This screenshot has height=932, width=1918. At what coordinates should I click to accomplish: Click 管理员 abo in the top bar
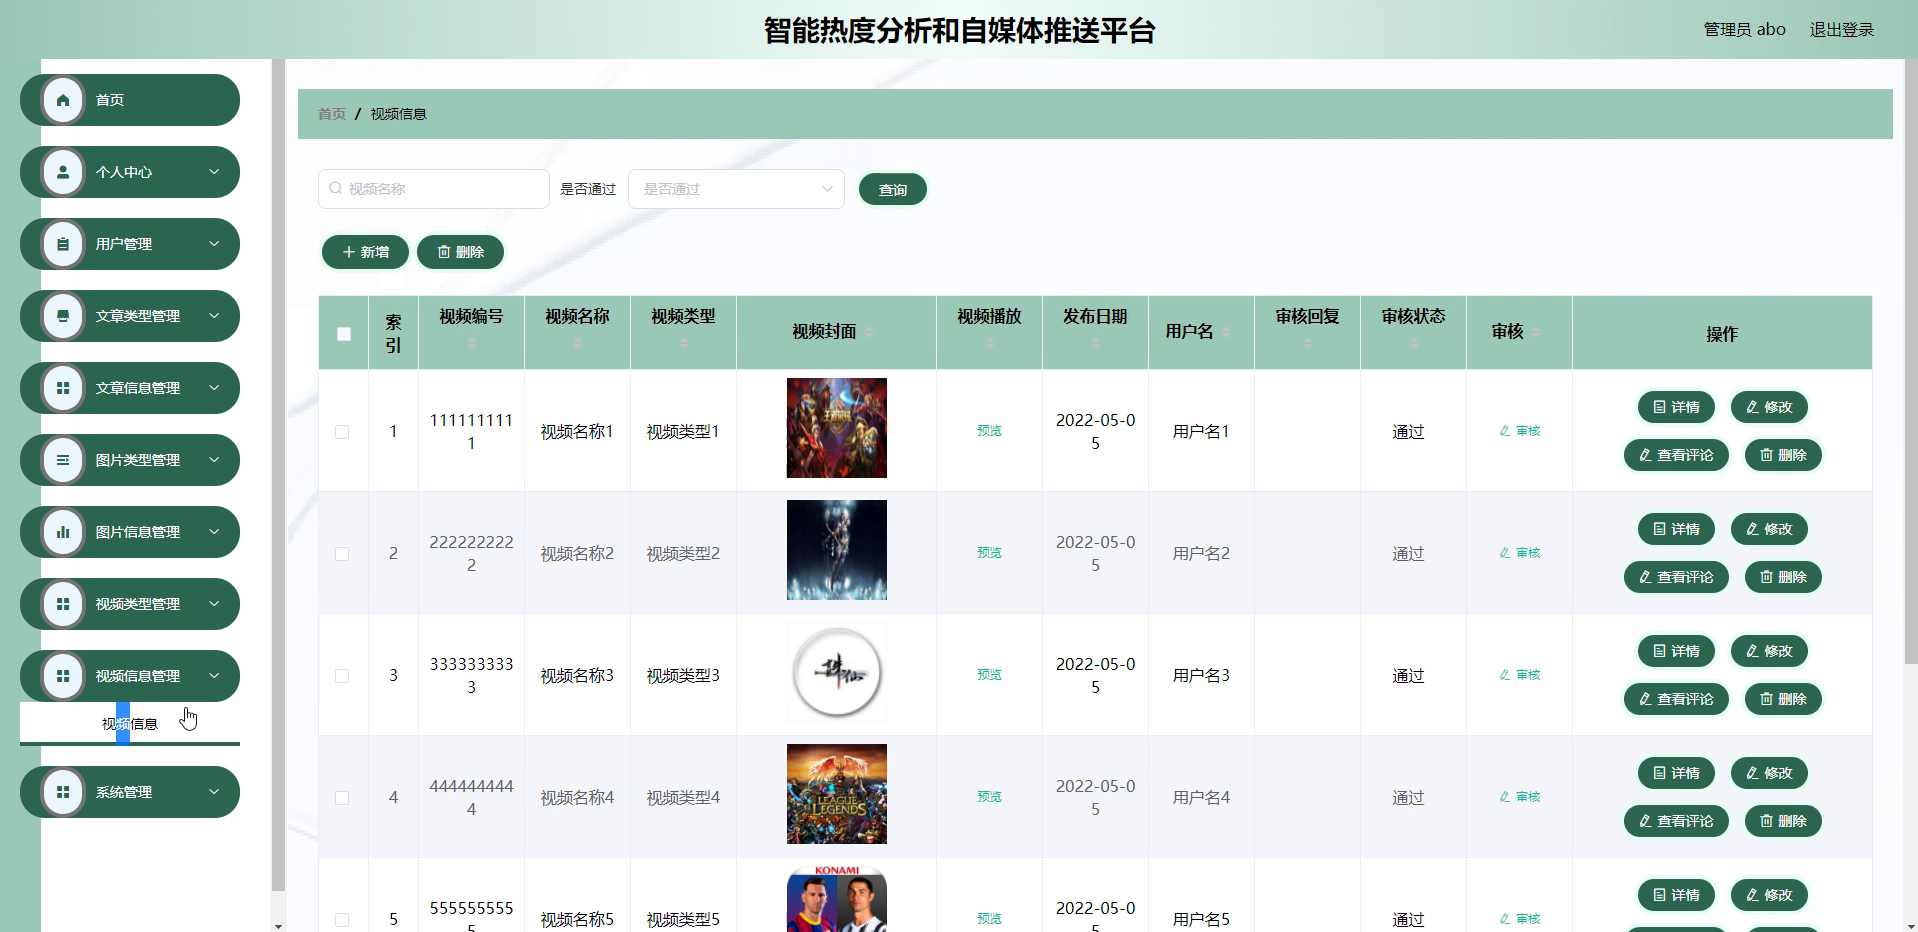tap(1745, 30)
